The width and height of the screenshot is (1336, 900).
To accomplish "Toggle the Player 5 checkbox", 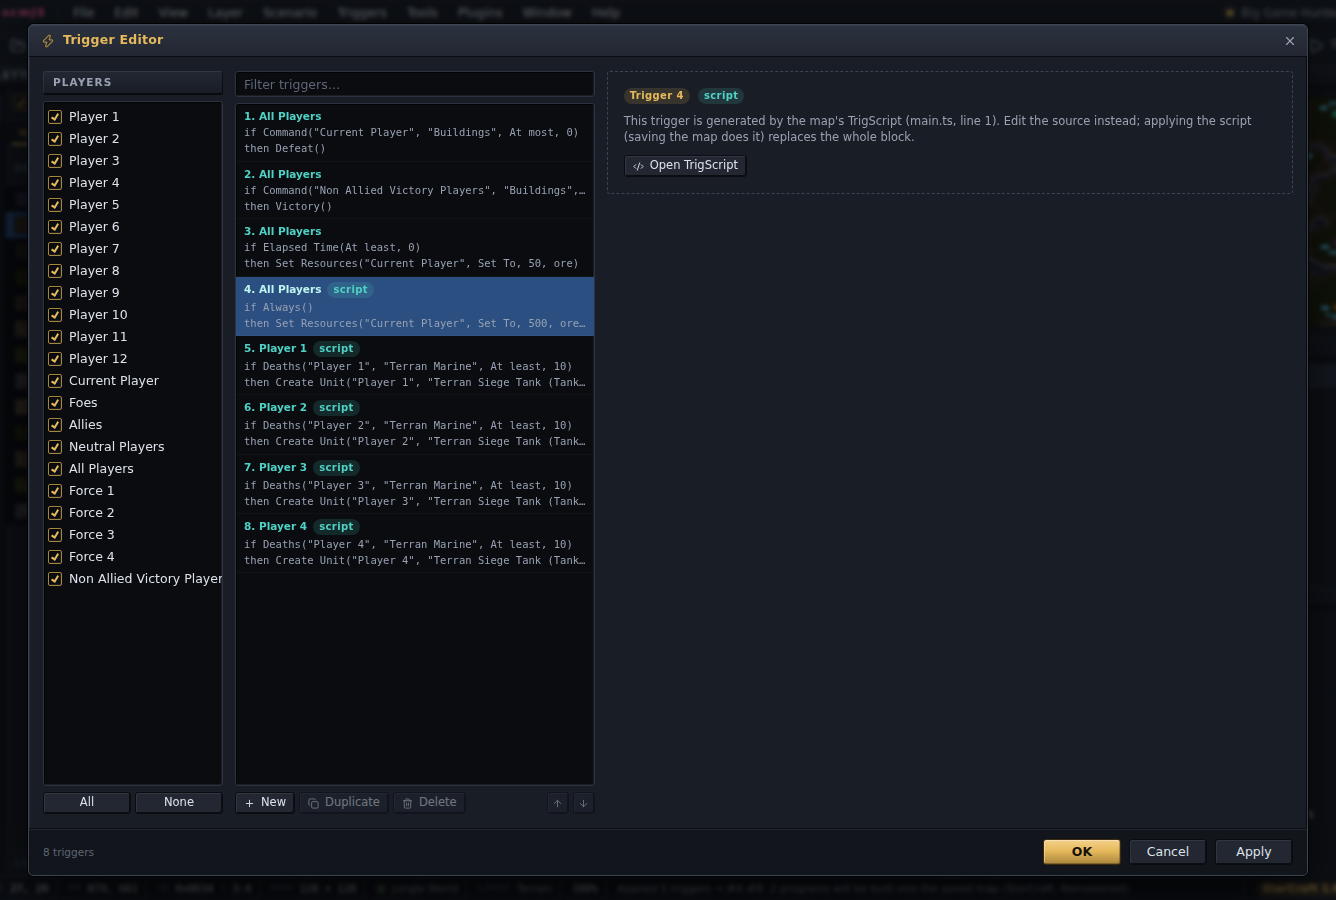I will 55,205.
